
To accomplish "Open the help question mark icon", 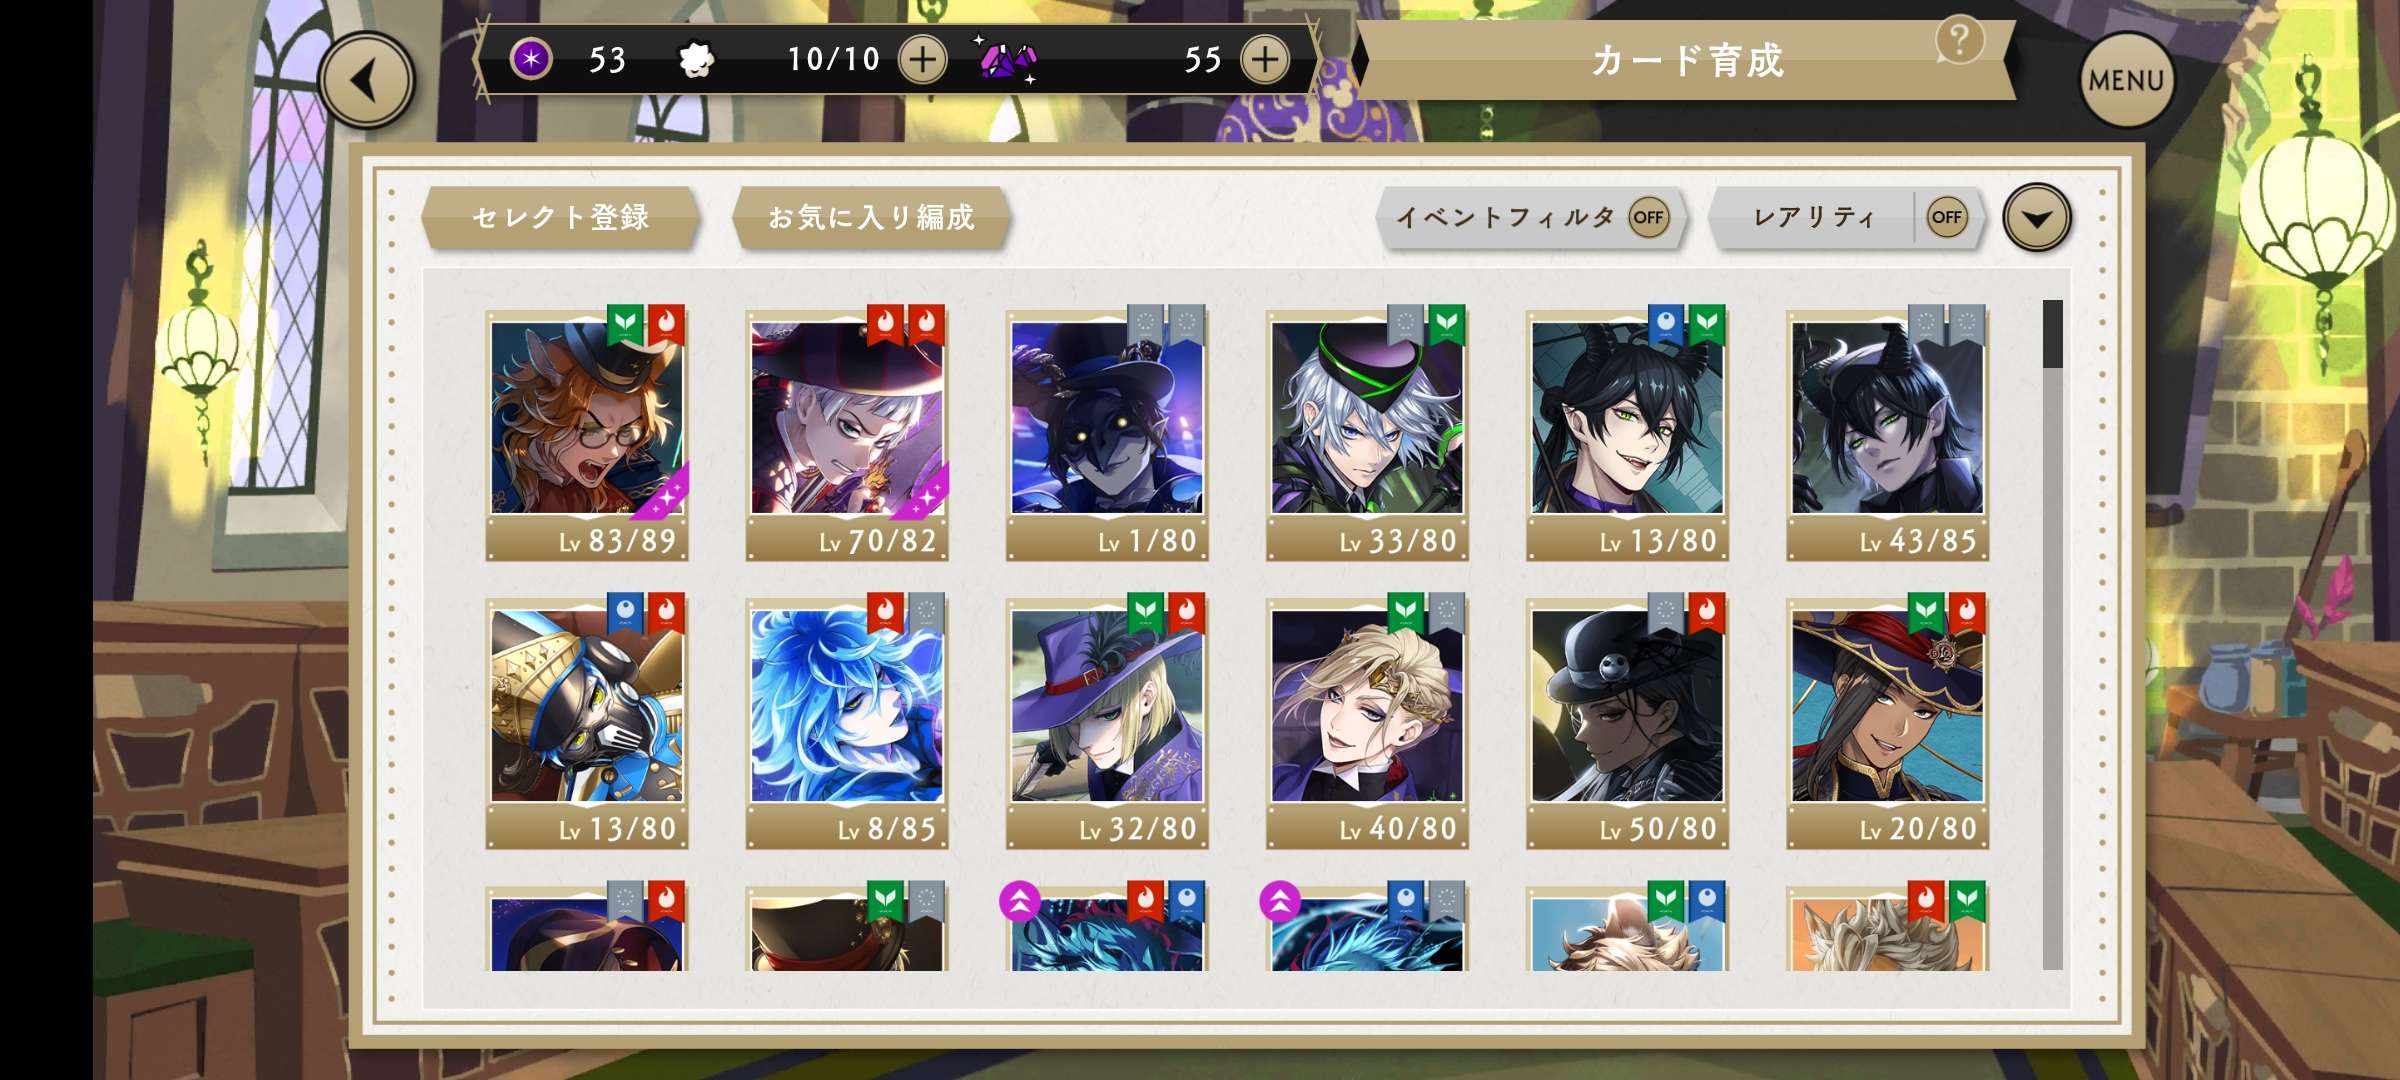I will click(1959, 41).
